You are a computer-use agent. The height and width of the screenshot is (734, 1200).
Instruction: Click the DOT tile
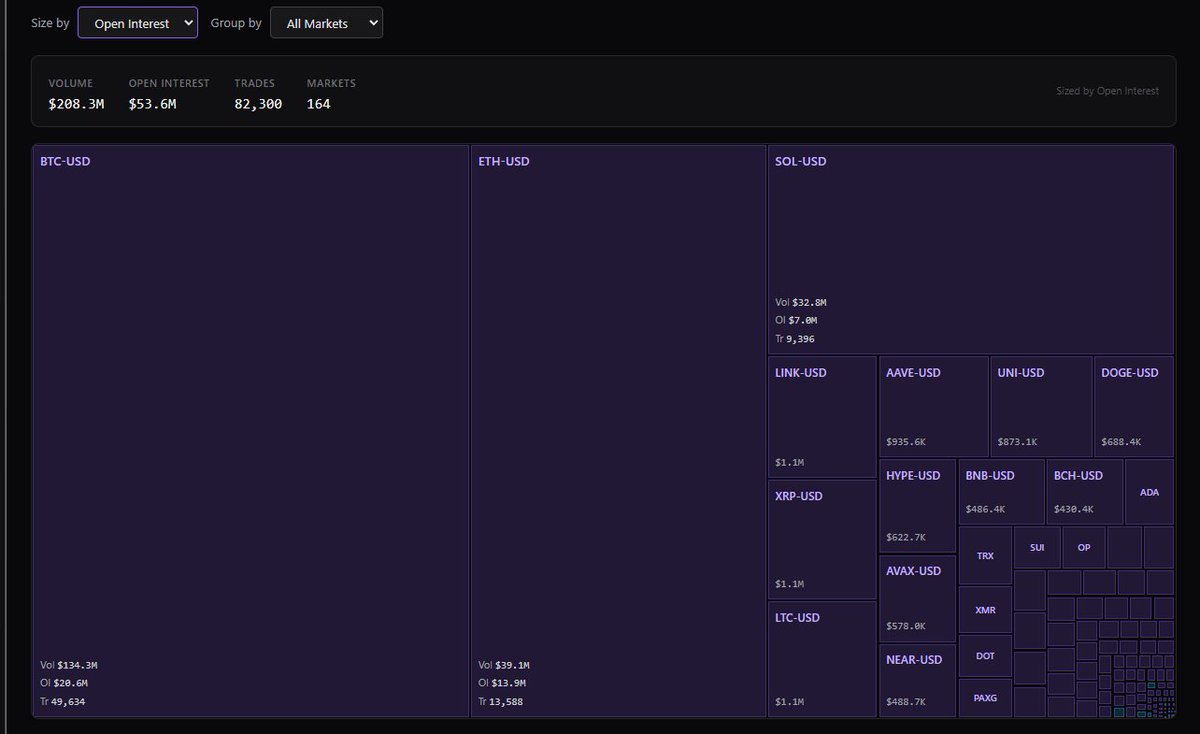[985, 656]
